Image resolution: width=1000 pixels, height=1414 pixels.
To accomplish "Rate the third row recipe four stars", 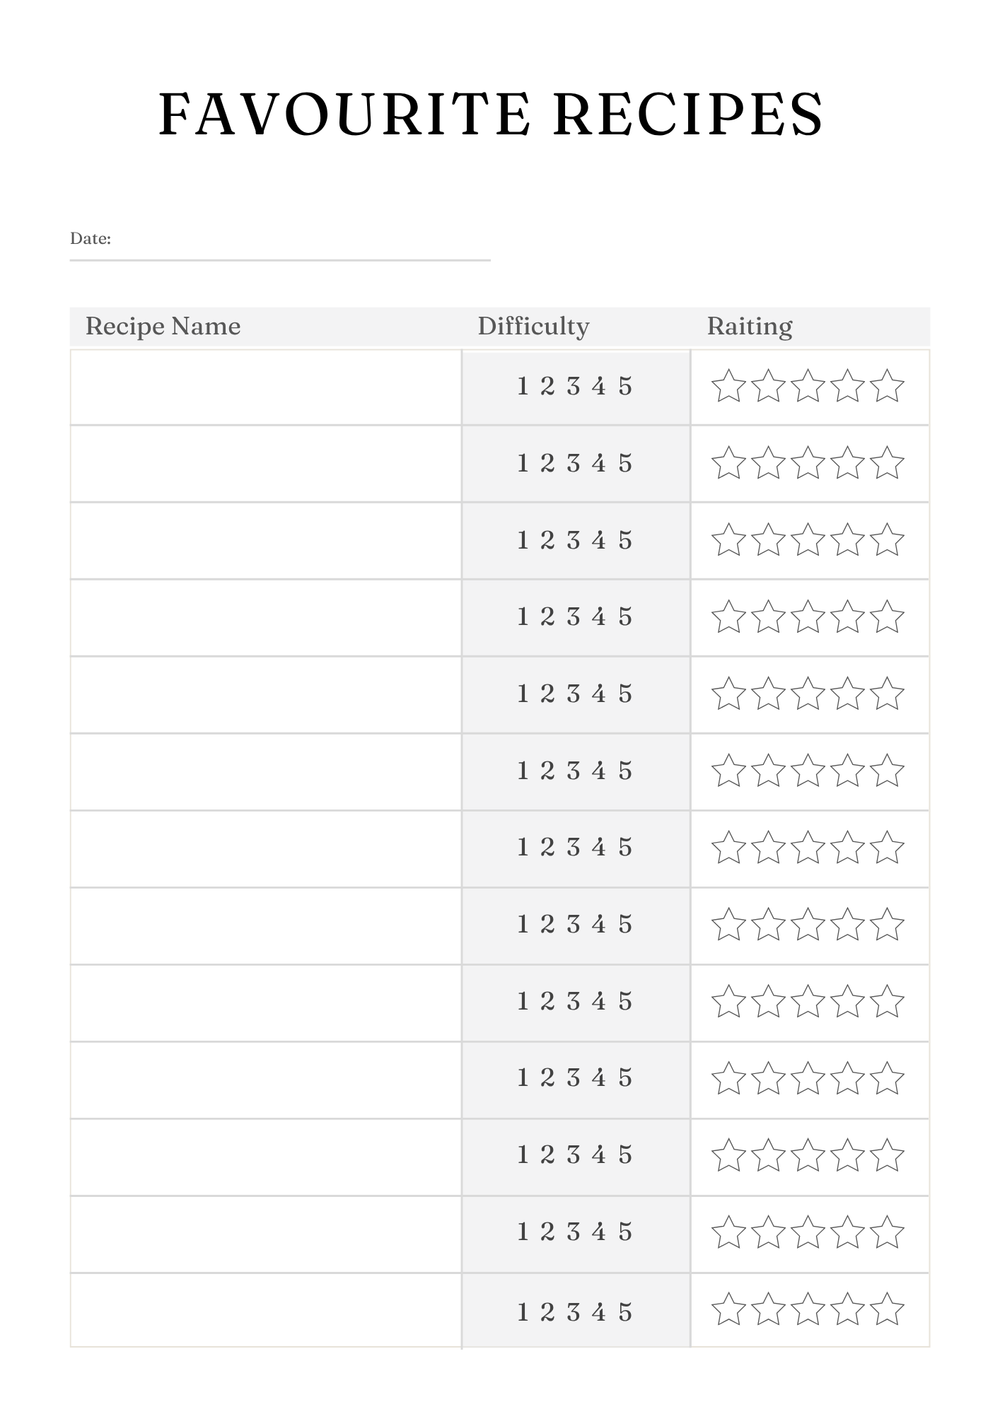I will tap(847, 540).
